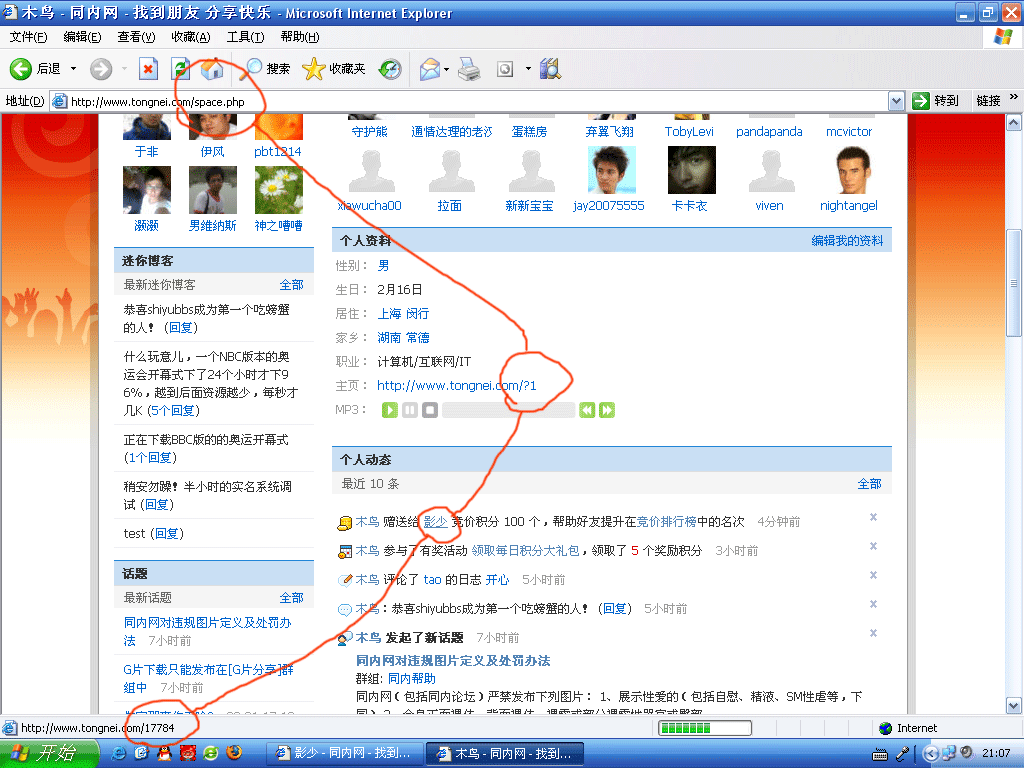Click the forward navigation arrow icon

tap(101, 69)
